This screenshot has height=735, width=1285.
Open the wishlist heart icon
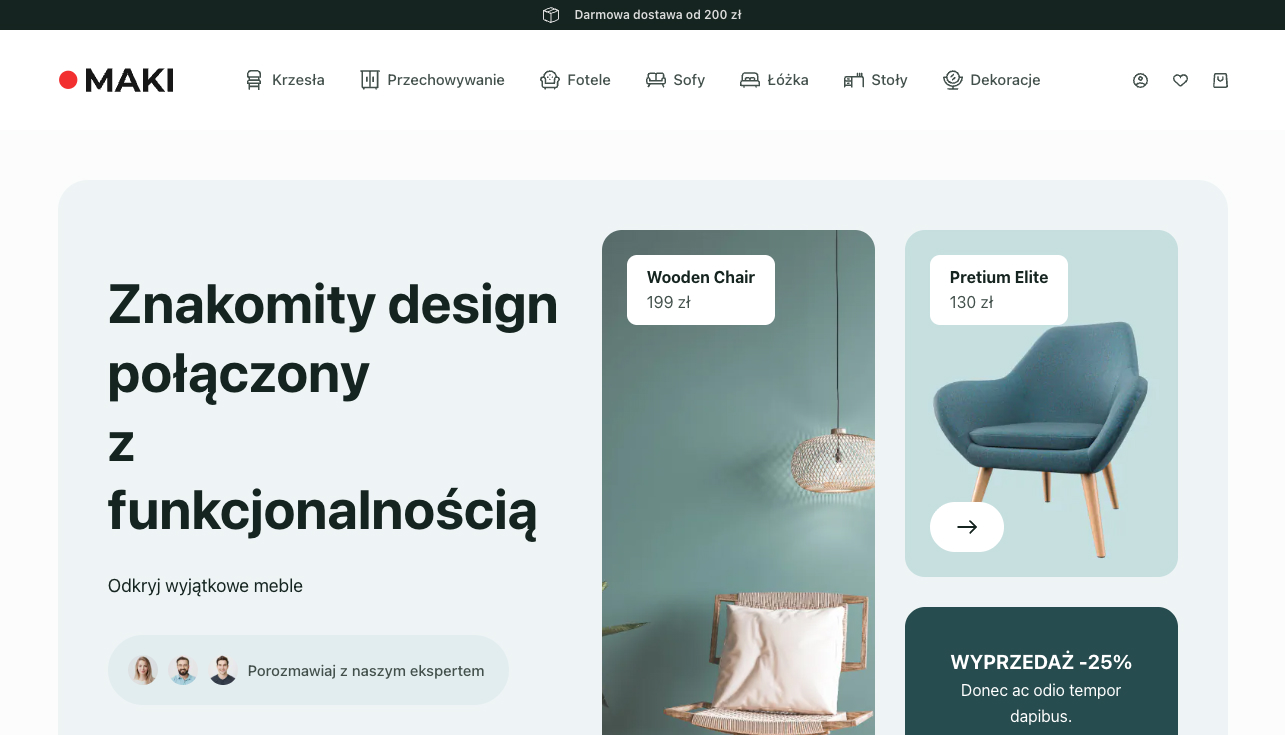1180,80
